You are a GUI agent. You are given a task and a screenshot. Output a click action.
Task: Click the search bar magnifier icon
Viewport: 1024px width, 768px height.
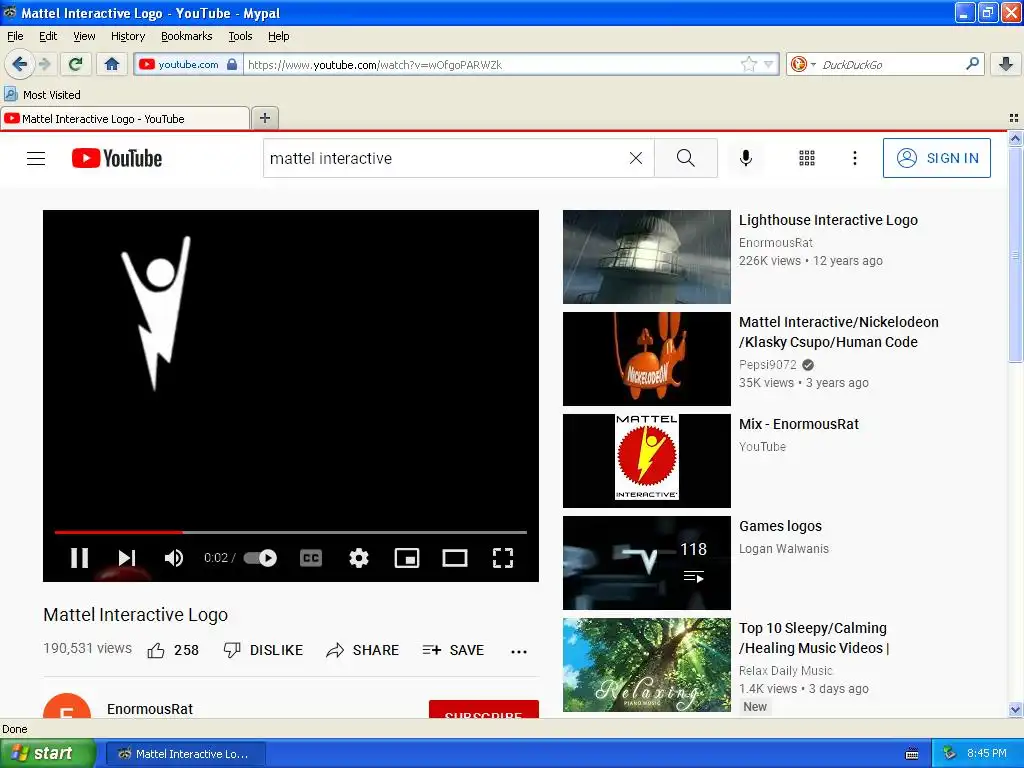972,64
